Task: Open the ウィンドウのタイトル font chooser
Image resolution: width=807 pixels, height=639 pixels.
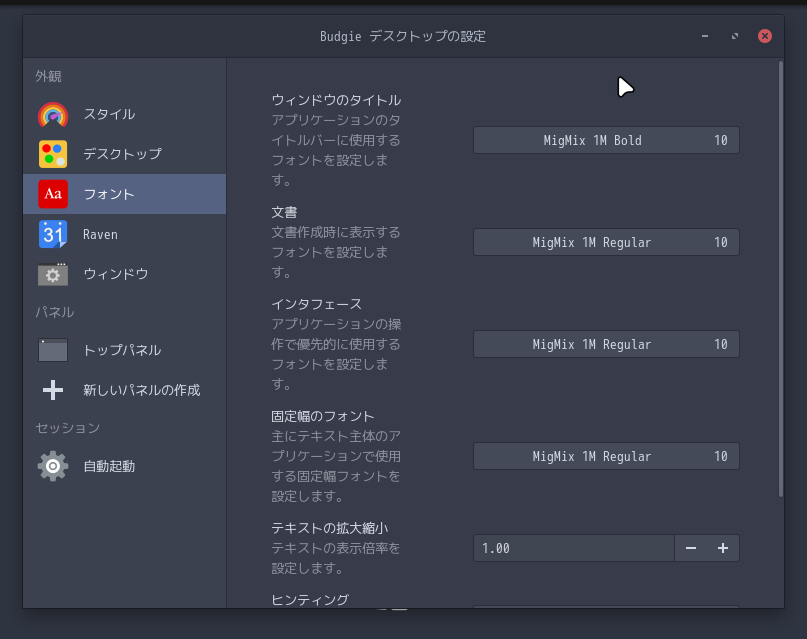Action: (x=606, y=141)
